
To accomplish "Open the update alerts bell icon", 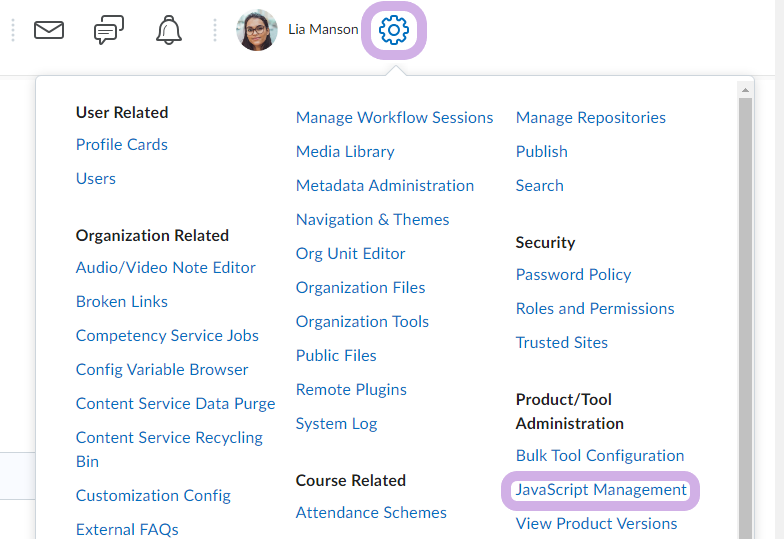I will tap(168, 30).
